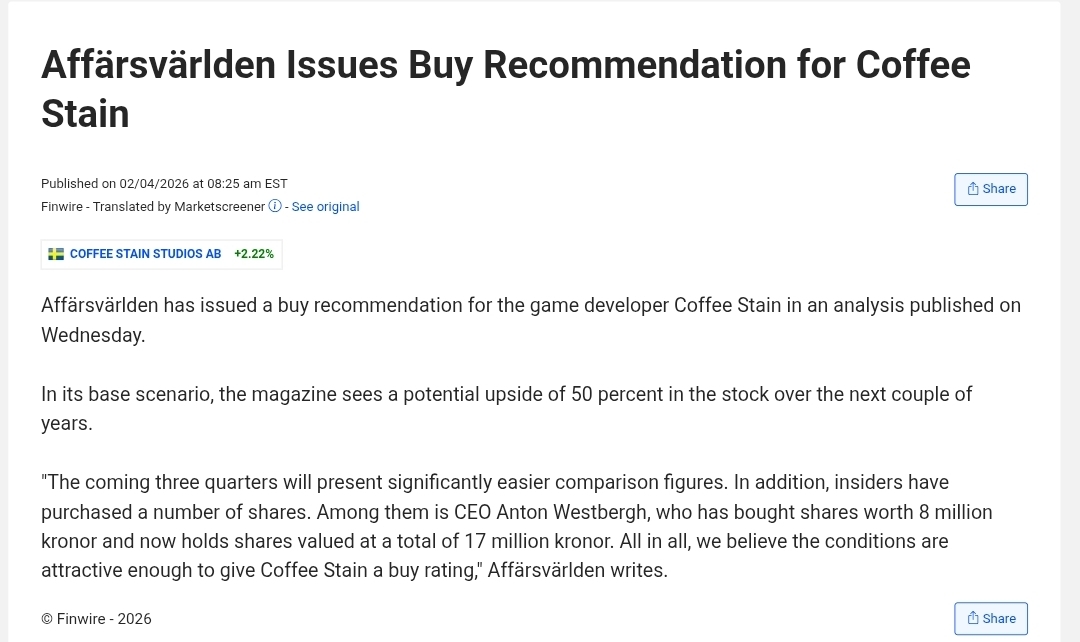Viewport: 1080px width, 642px height.
Task: Click the info icon beside Marketscreener
Action: point(275,207)
